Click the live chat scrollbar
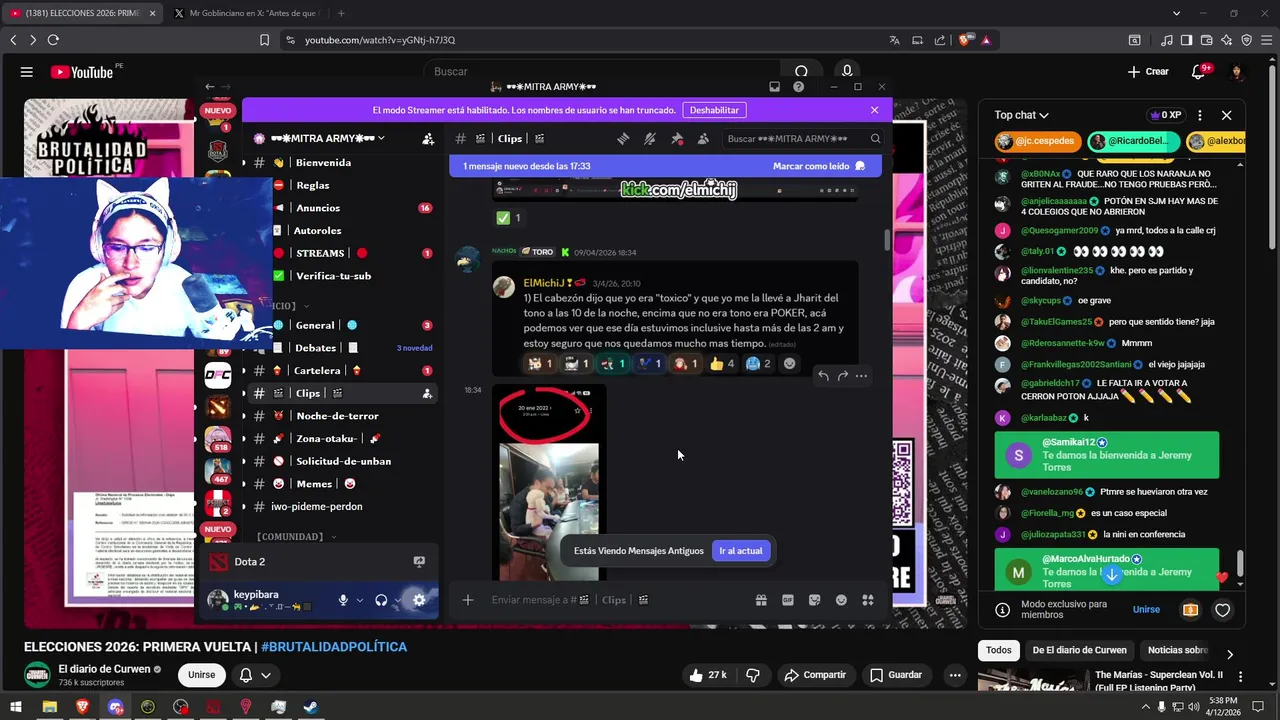Viewport: 1280px width, 720px height. coord(1240,563)
